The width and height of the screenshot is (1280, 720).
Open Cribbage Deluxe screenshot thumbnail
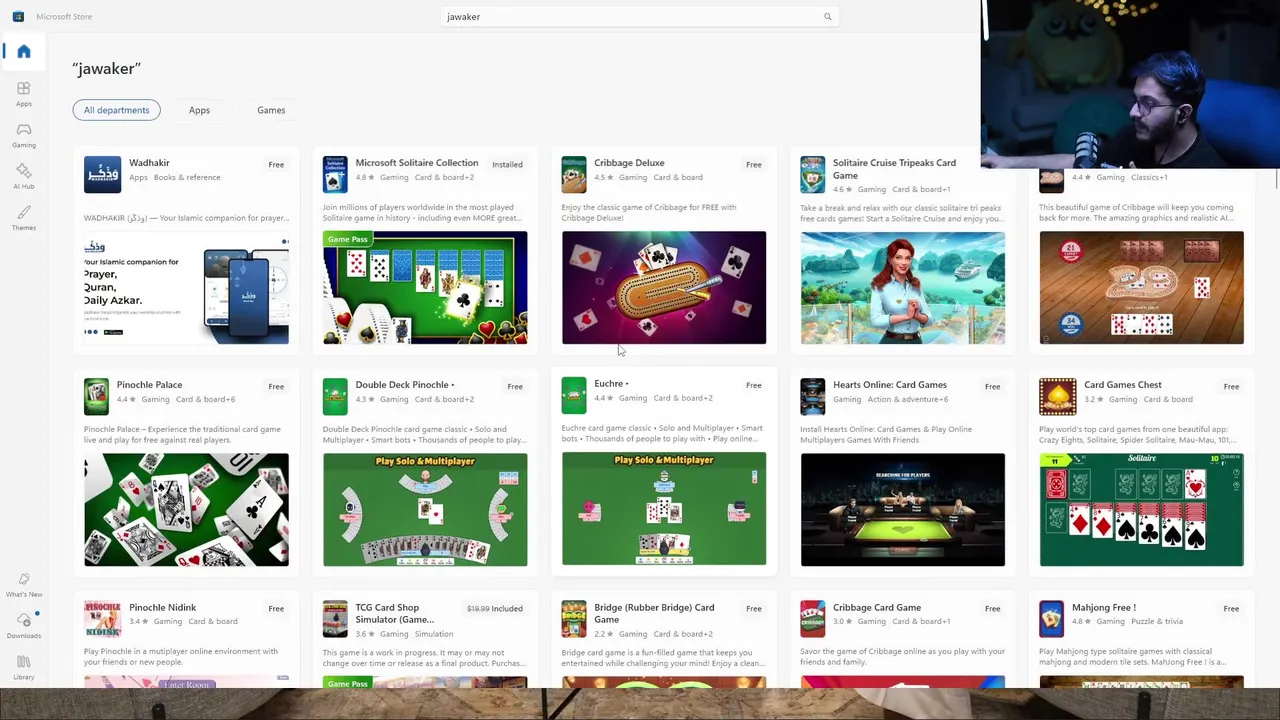[664, 288]
